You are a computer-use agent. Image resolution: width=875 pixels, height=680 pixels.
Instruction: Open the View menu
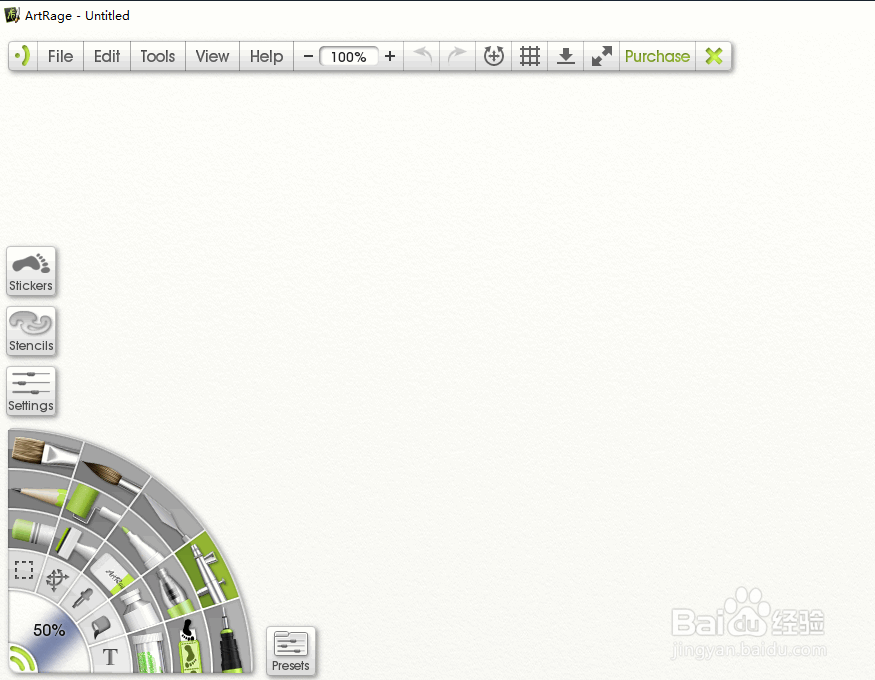click(212, 56)
